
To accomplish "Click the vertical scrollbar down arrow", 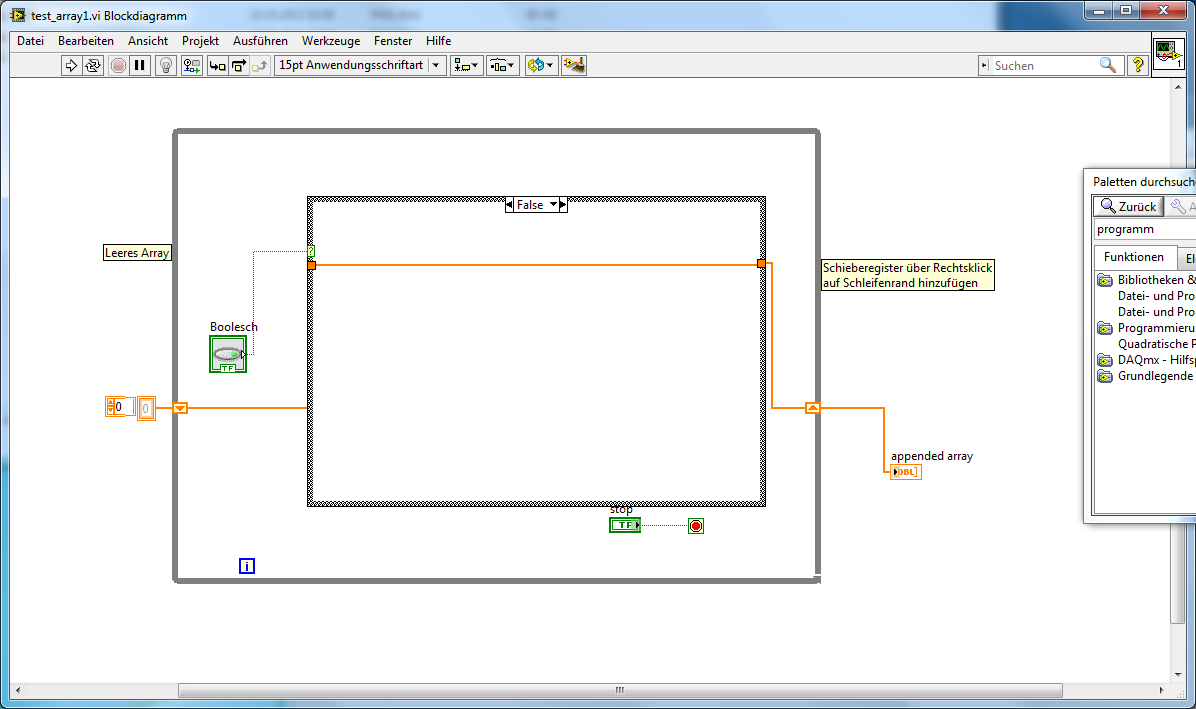I will [x=1178, y=674].
